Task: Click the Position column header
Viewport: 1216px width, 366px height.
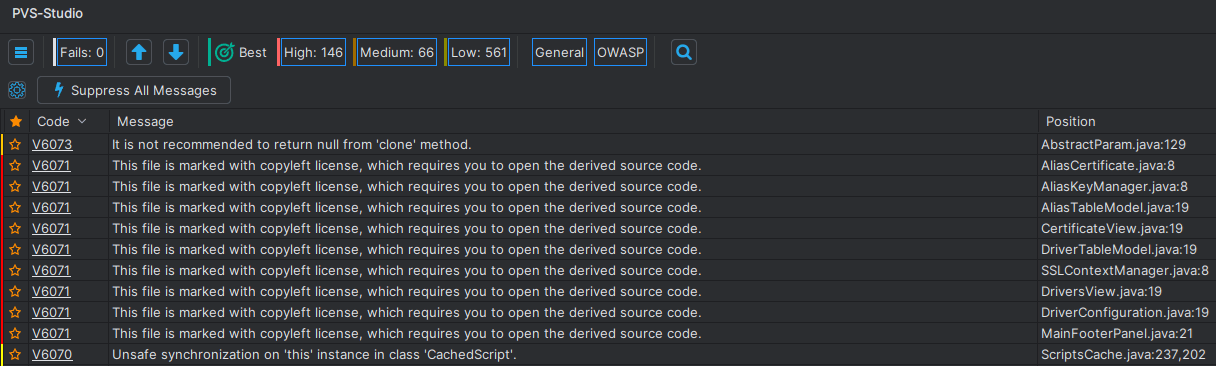Action: pos(1071,121)
